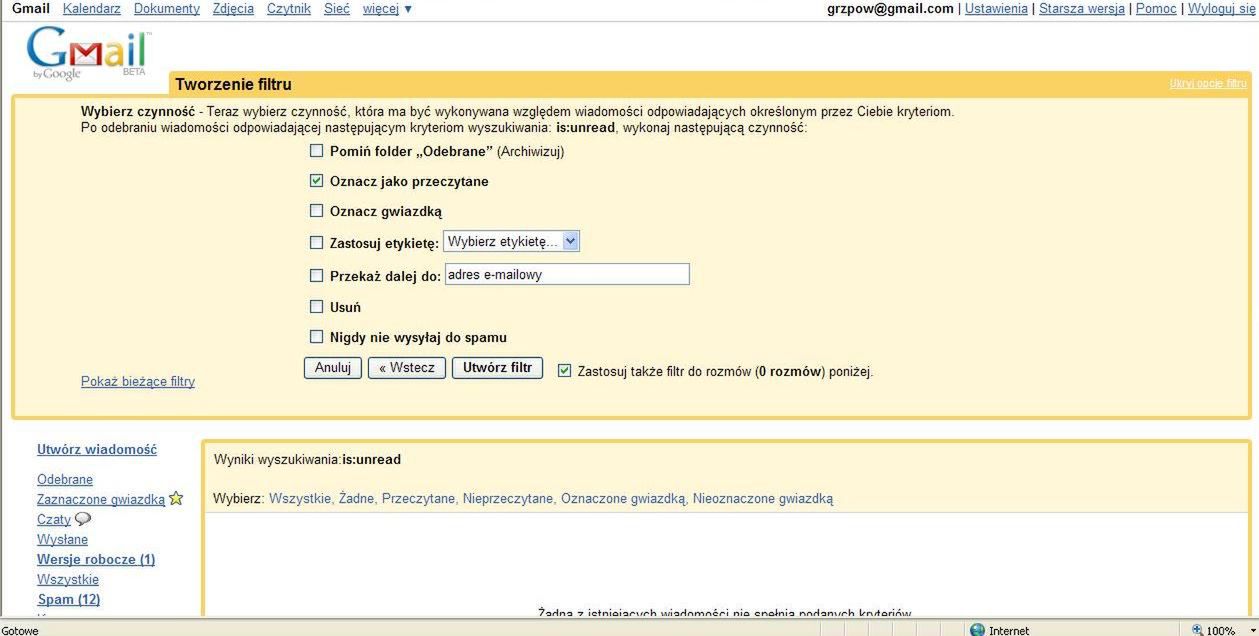Tick the 'Zastosuj etykietę' checkbox
Viewport: 1259px width, 636px height.
316,242
